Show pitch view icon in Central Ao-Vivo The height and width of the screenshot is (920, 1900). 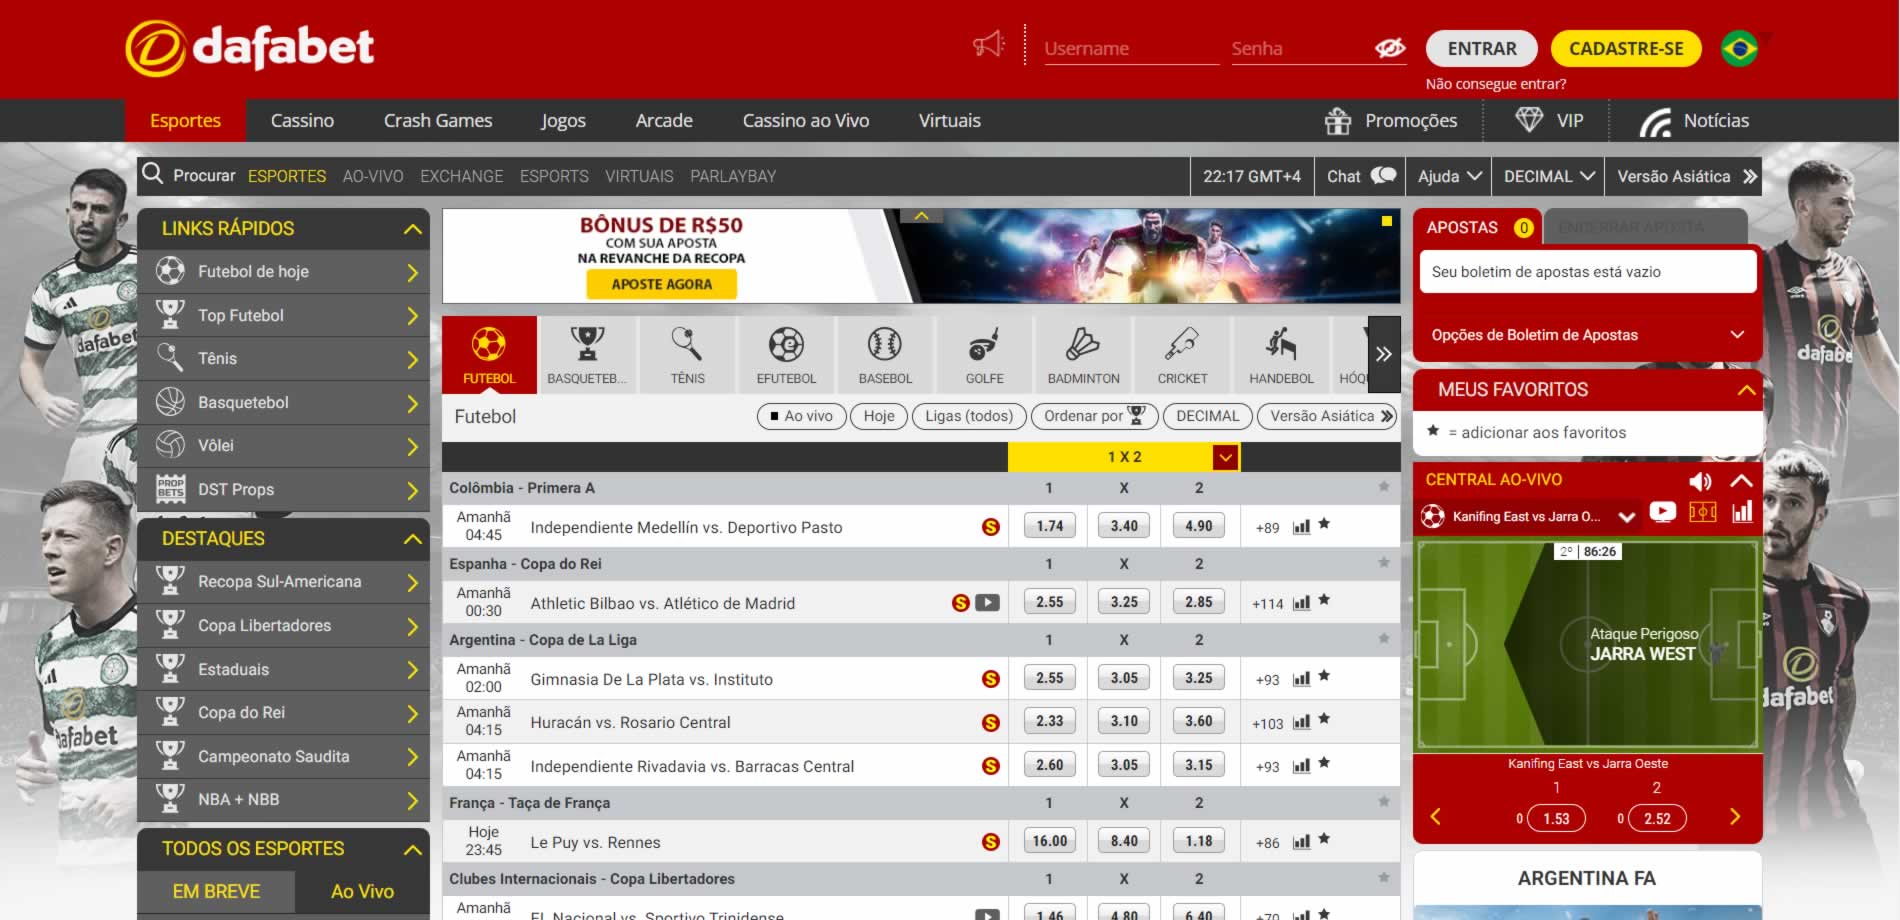1702,512
